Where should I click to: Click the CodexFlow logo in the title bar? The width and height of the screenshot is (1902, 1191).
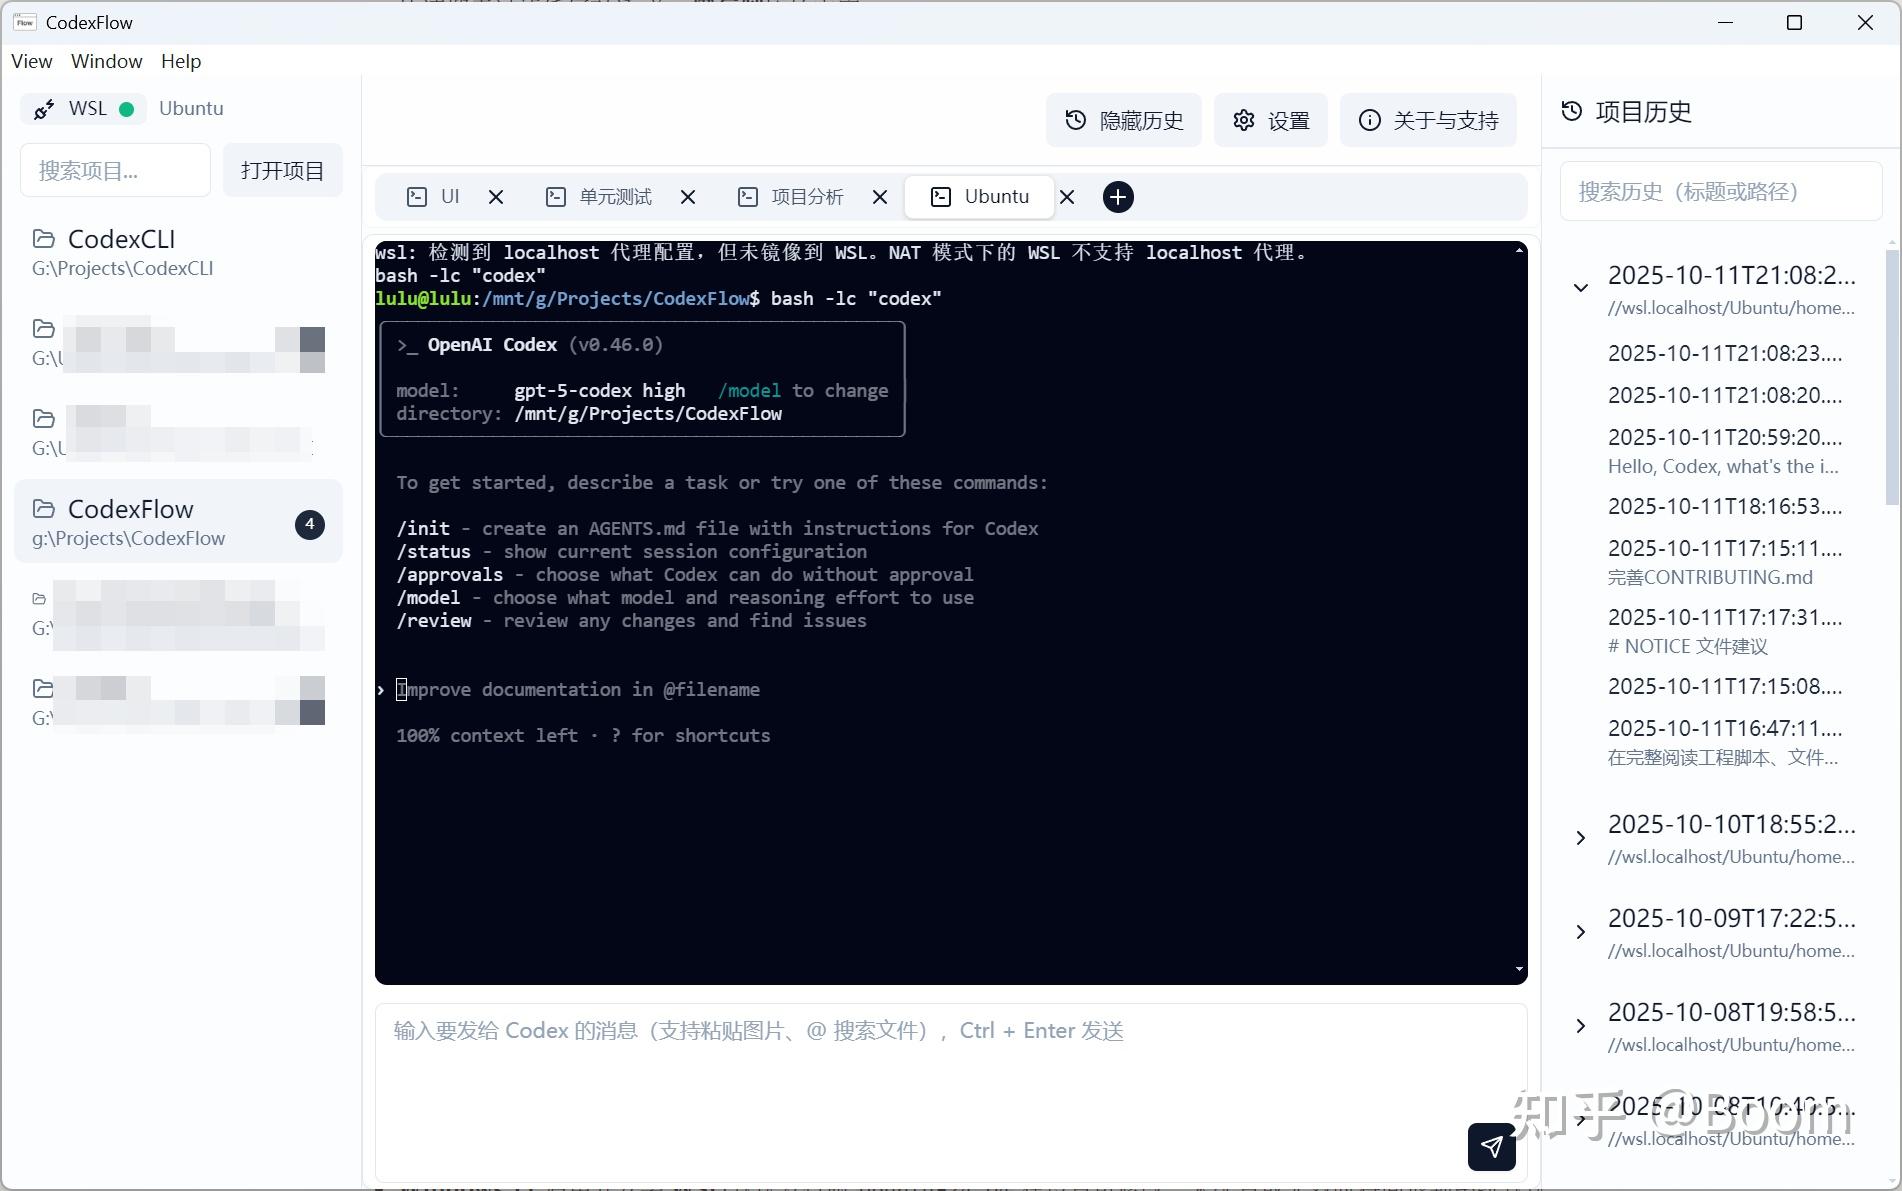[23, 22]
